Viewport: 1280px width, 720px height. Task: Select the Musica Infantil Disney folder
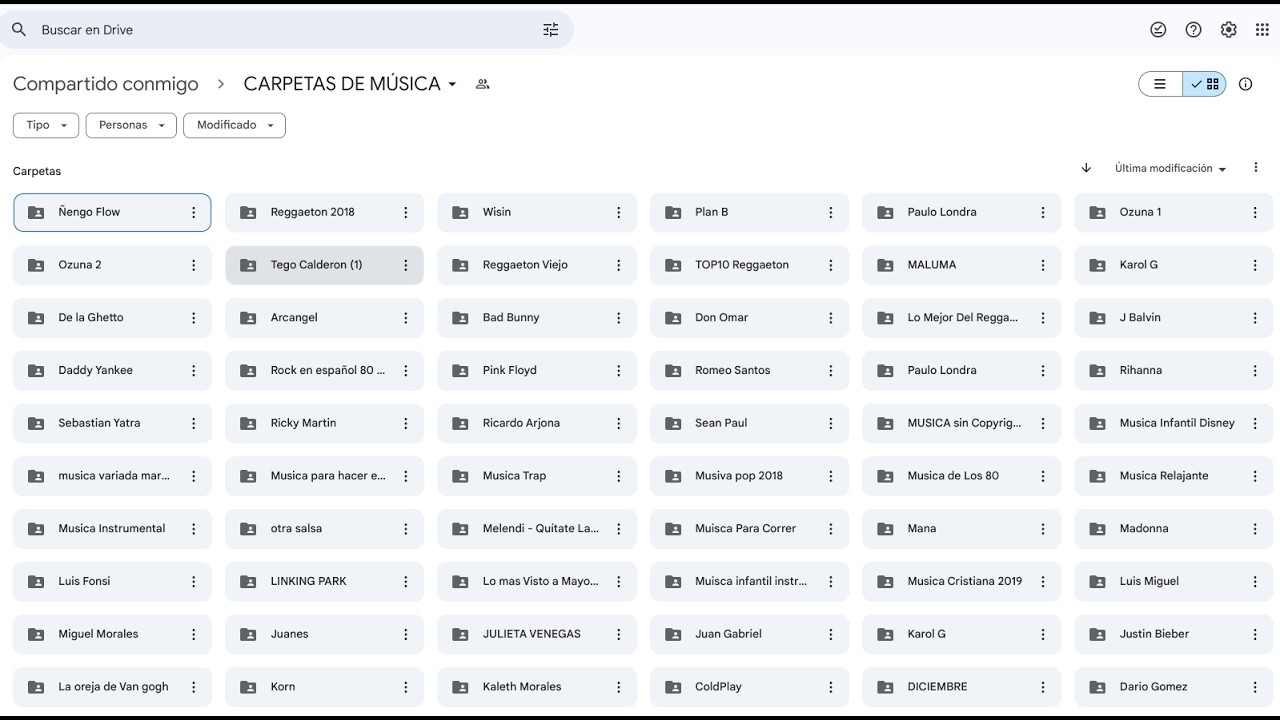tap(1174, 423)
